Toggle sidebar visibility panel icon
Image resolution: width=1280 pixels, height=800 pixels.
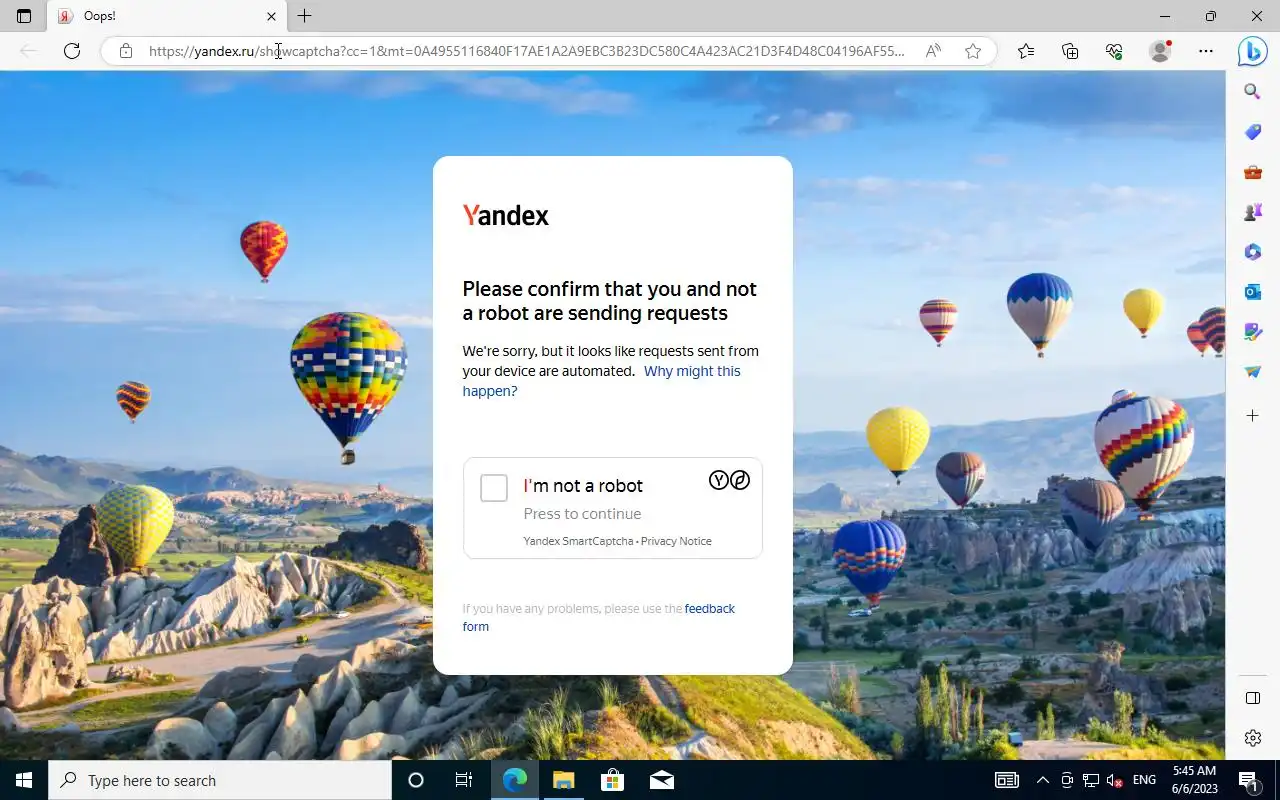(x=1252, y=698)
